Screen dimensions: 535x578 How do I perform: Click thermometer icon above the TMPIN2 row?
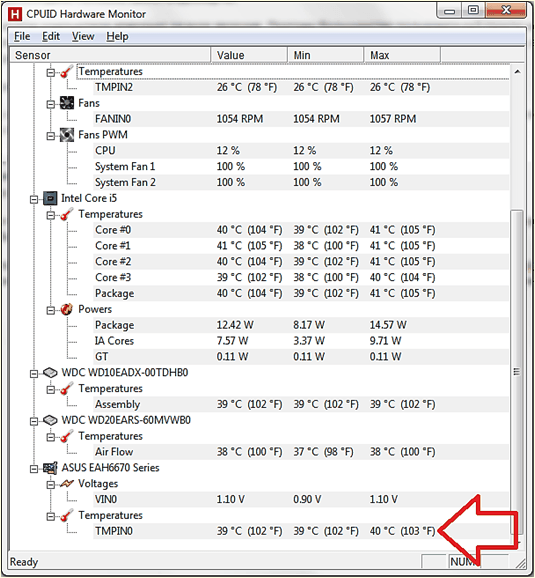pyautogui.click(x=67, y=72)
